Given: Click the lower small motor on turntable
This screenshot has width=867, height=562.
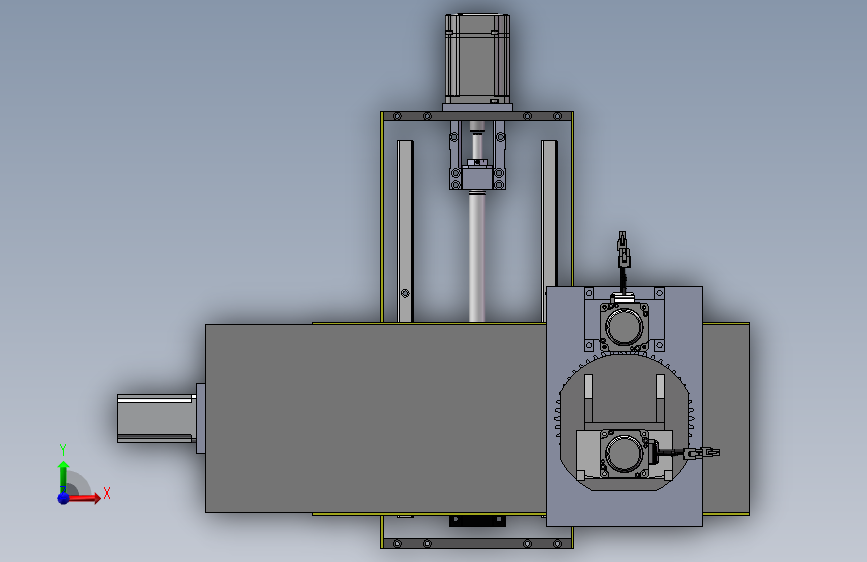Looking at the screenshot, I should click(624, 454).
